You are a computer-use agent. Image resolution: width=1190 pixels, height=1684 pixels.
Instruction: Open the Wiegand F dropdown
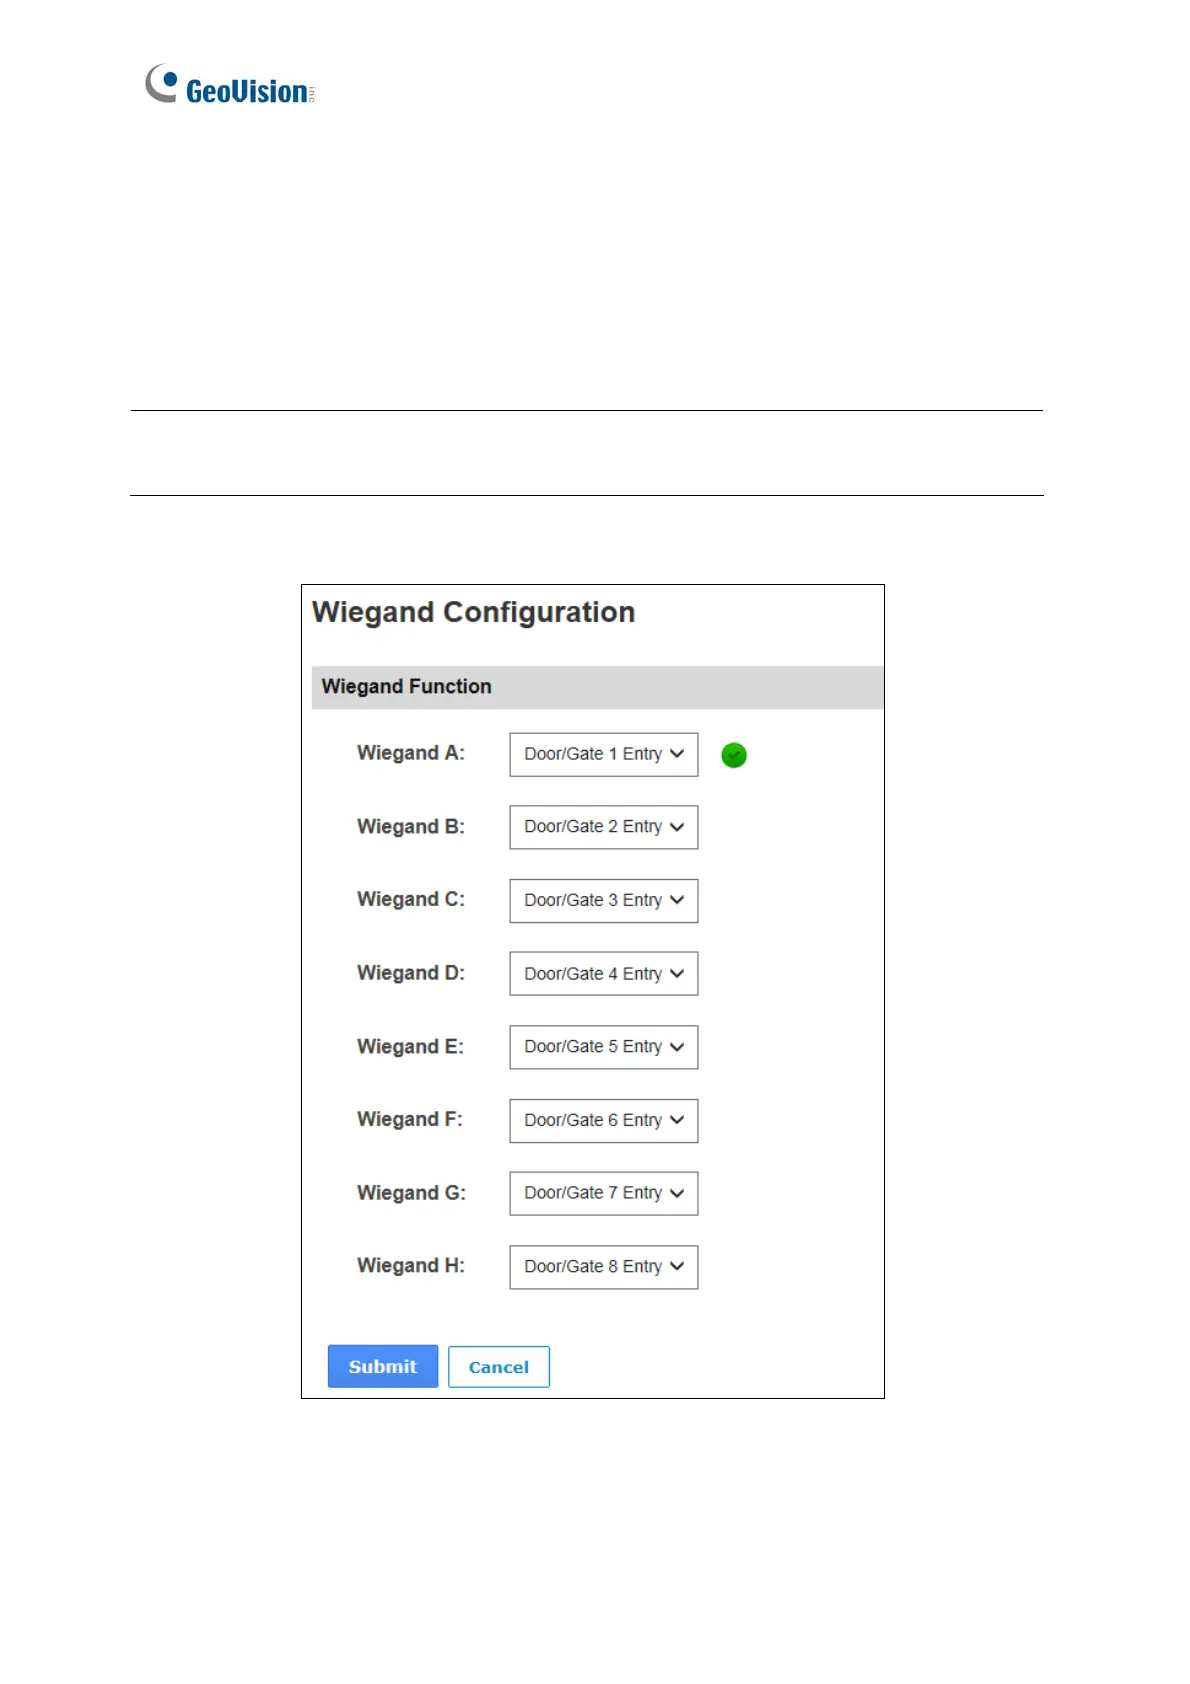pyautogui.click(x=604, y=1120)
